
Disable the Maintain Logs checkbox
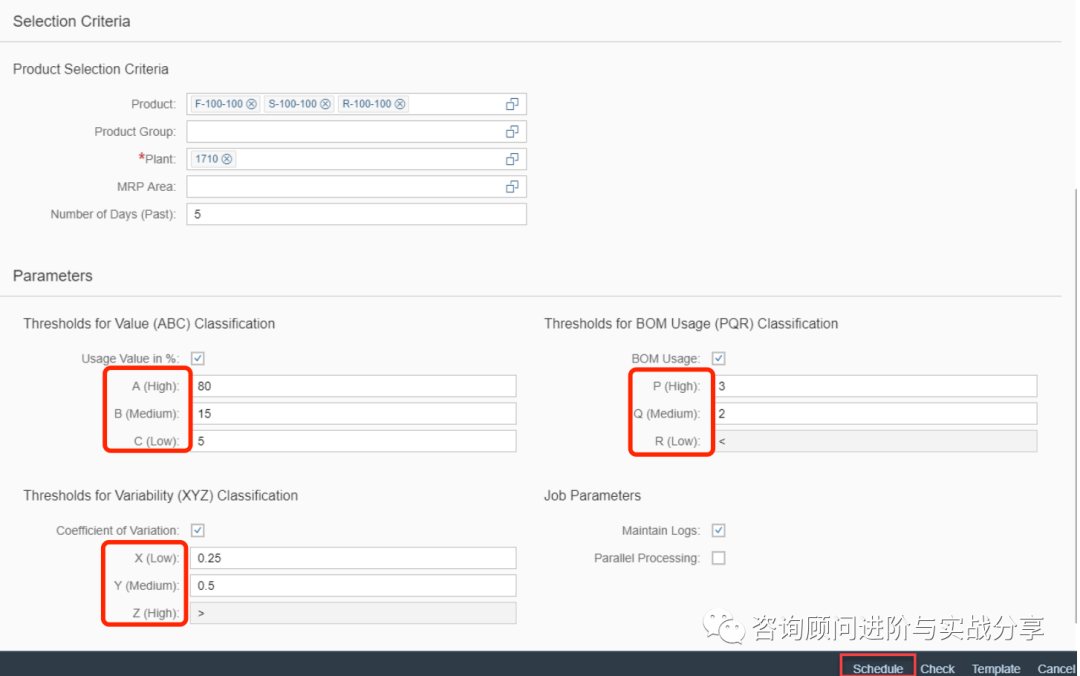click(717, 530)
